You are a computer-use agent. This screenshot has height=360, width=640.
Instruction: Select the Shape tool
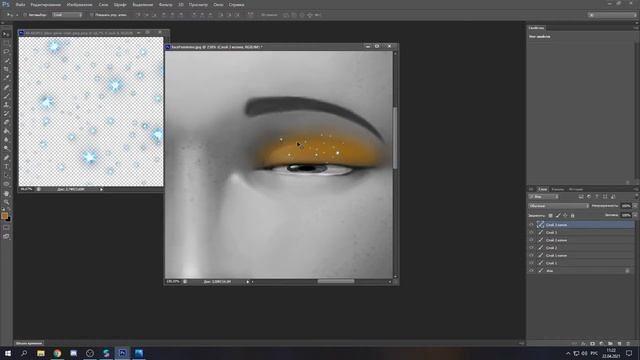tap(6, 184)
